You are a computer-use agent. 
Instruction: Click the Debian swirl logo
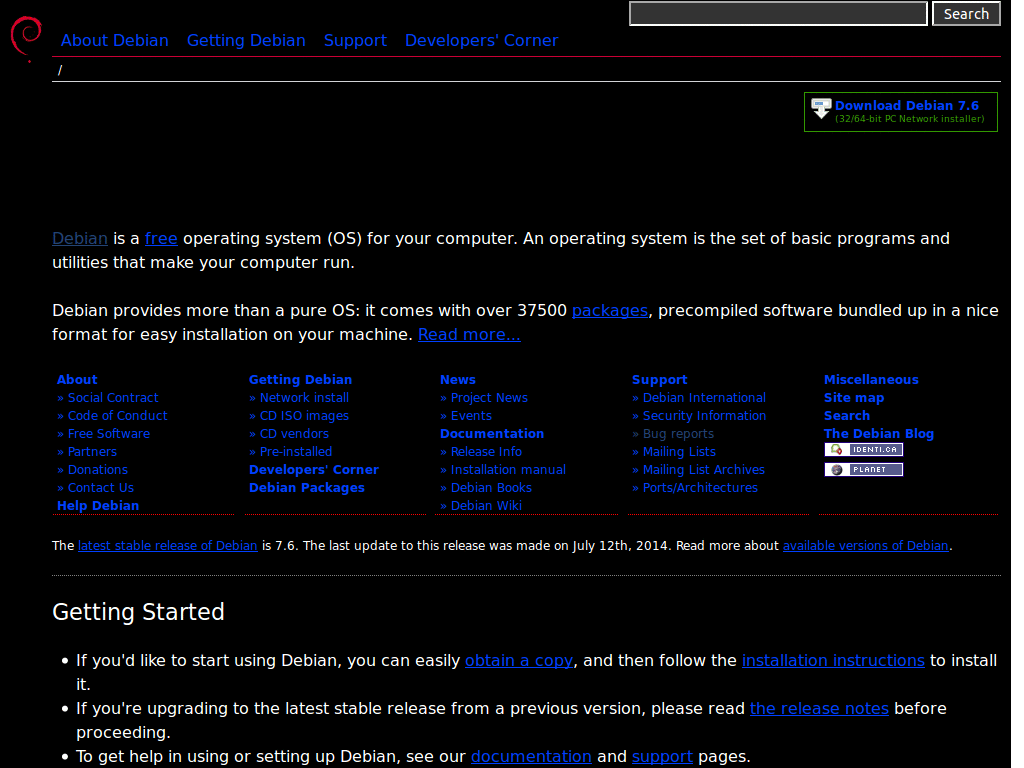[x=24, y=35]
